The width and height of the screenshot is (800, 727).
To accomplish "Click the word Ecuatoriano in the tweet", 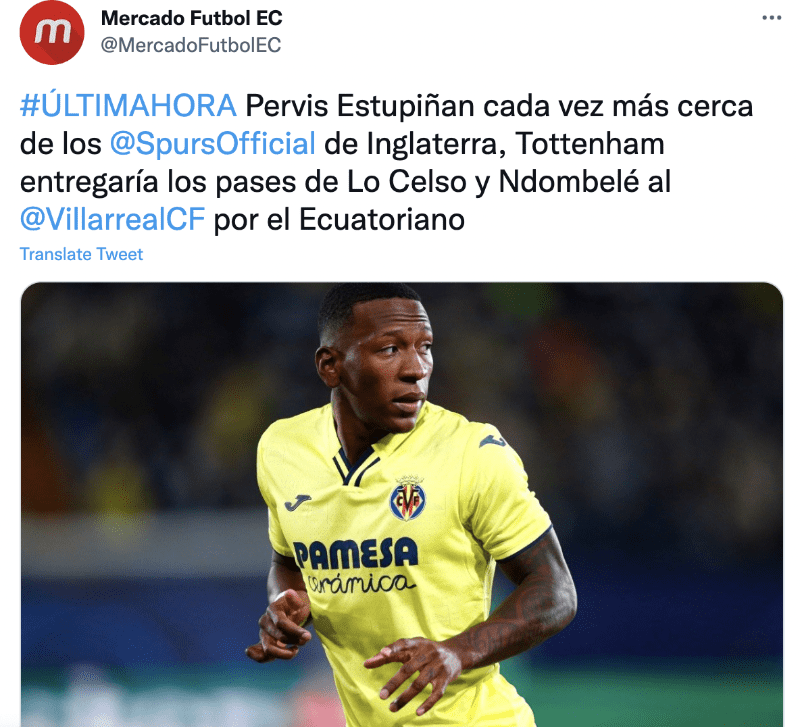I will click(x=382, y=219).
